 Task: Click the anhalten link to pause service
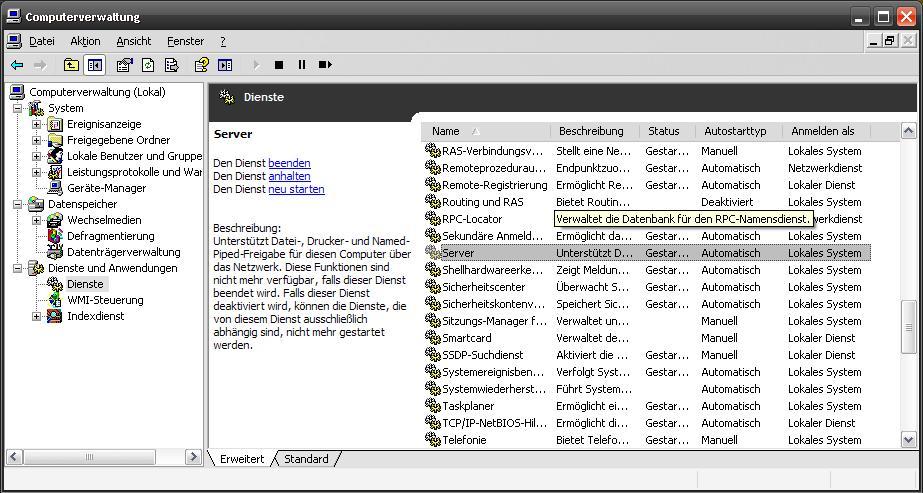(x=290, y=176)
